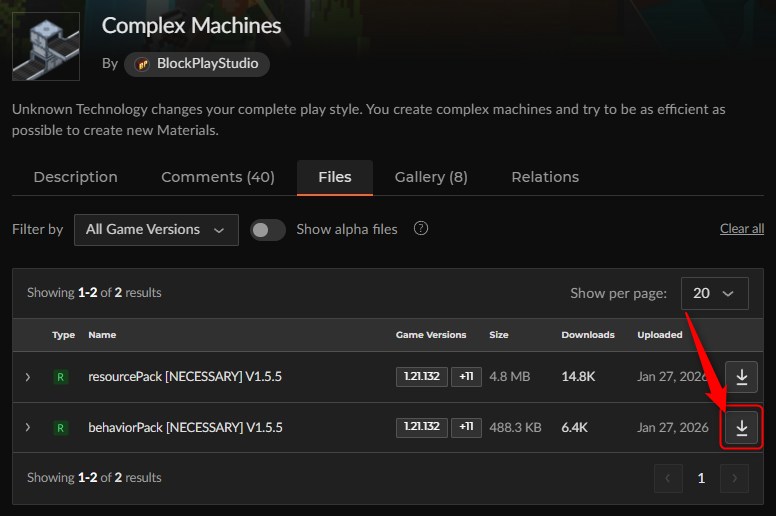Click the BlockPlayStudio author avatar icon
776x516 pixels.
pos(142,64)
